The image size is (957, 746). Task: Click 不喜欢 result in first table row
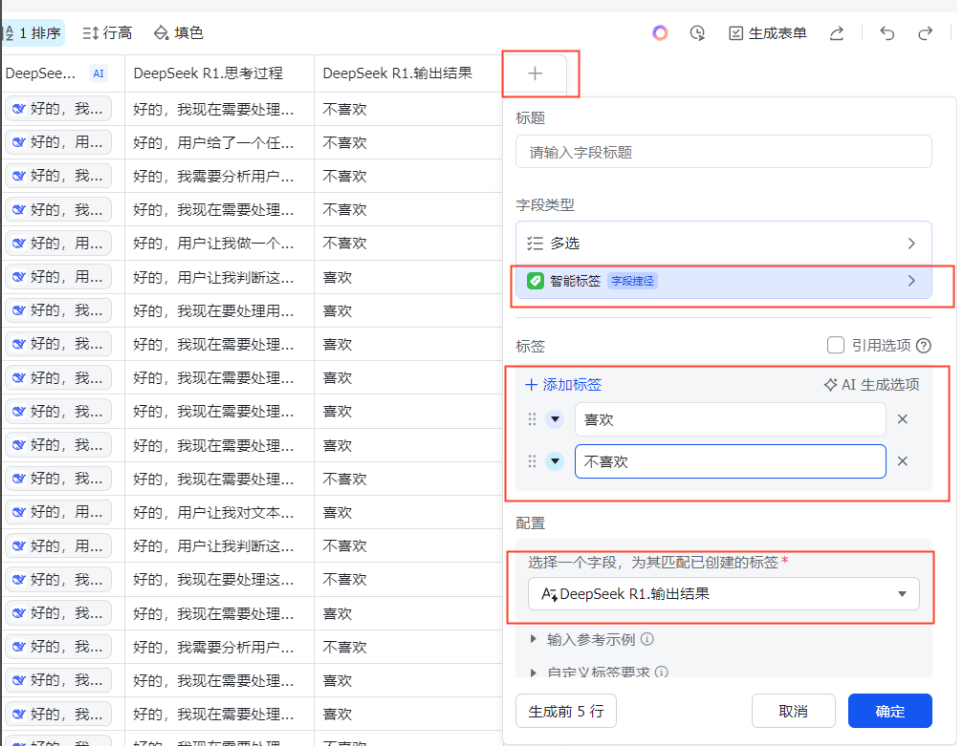pos(345,109)
